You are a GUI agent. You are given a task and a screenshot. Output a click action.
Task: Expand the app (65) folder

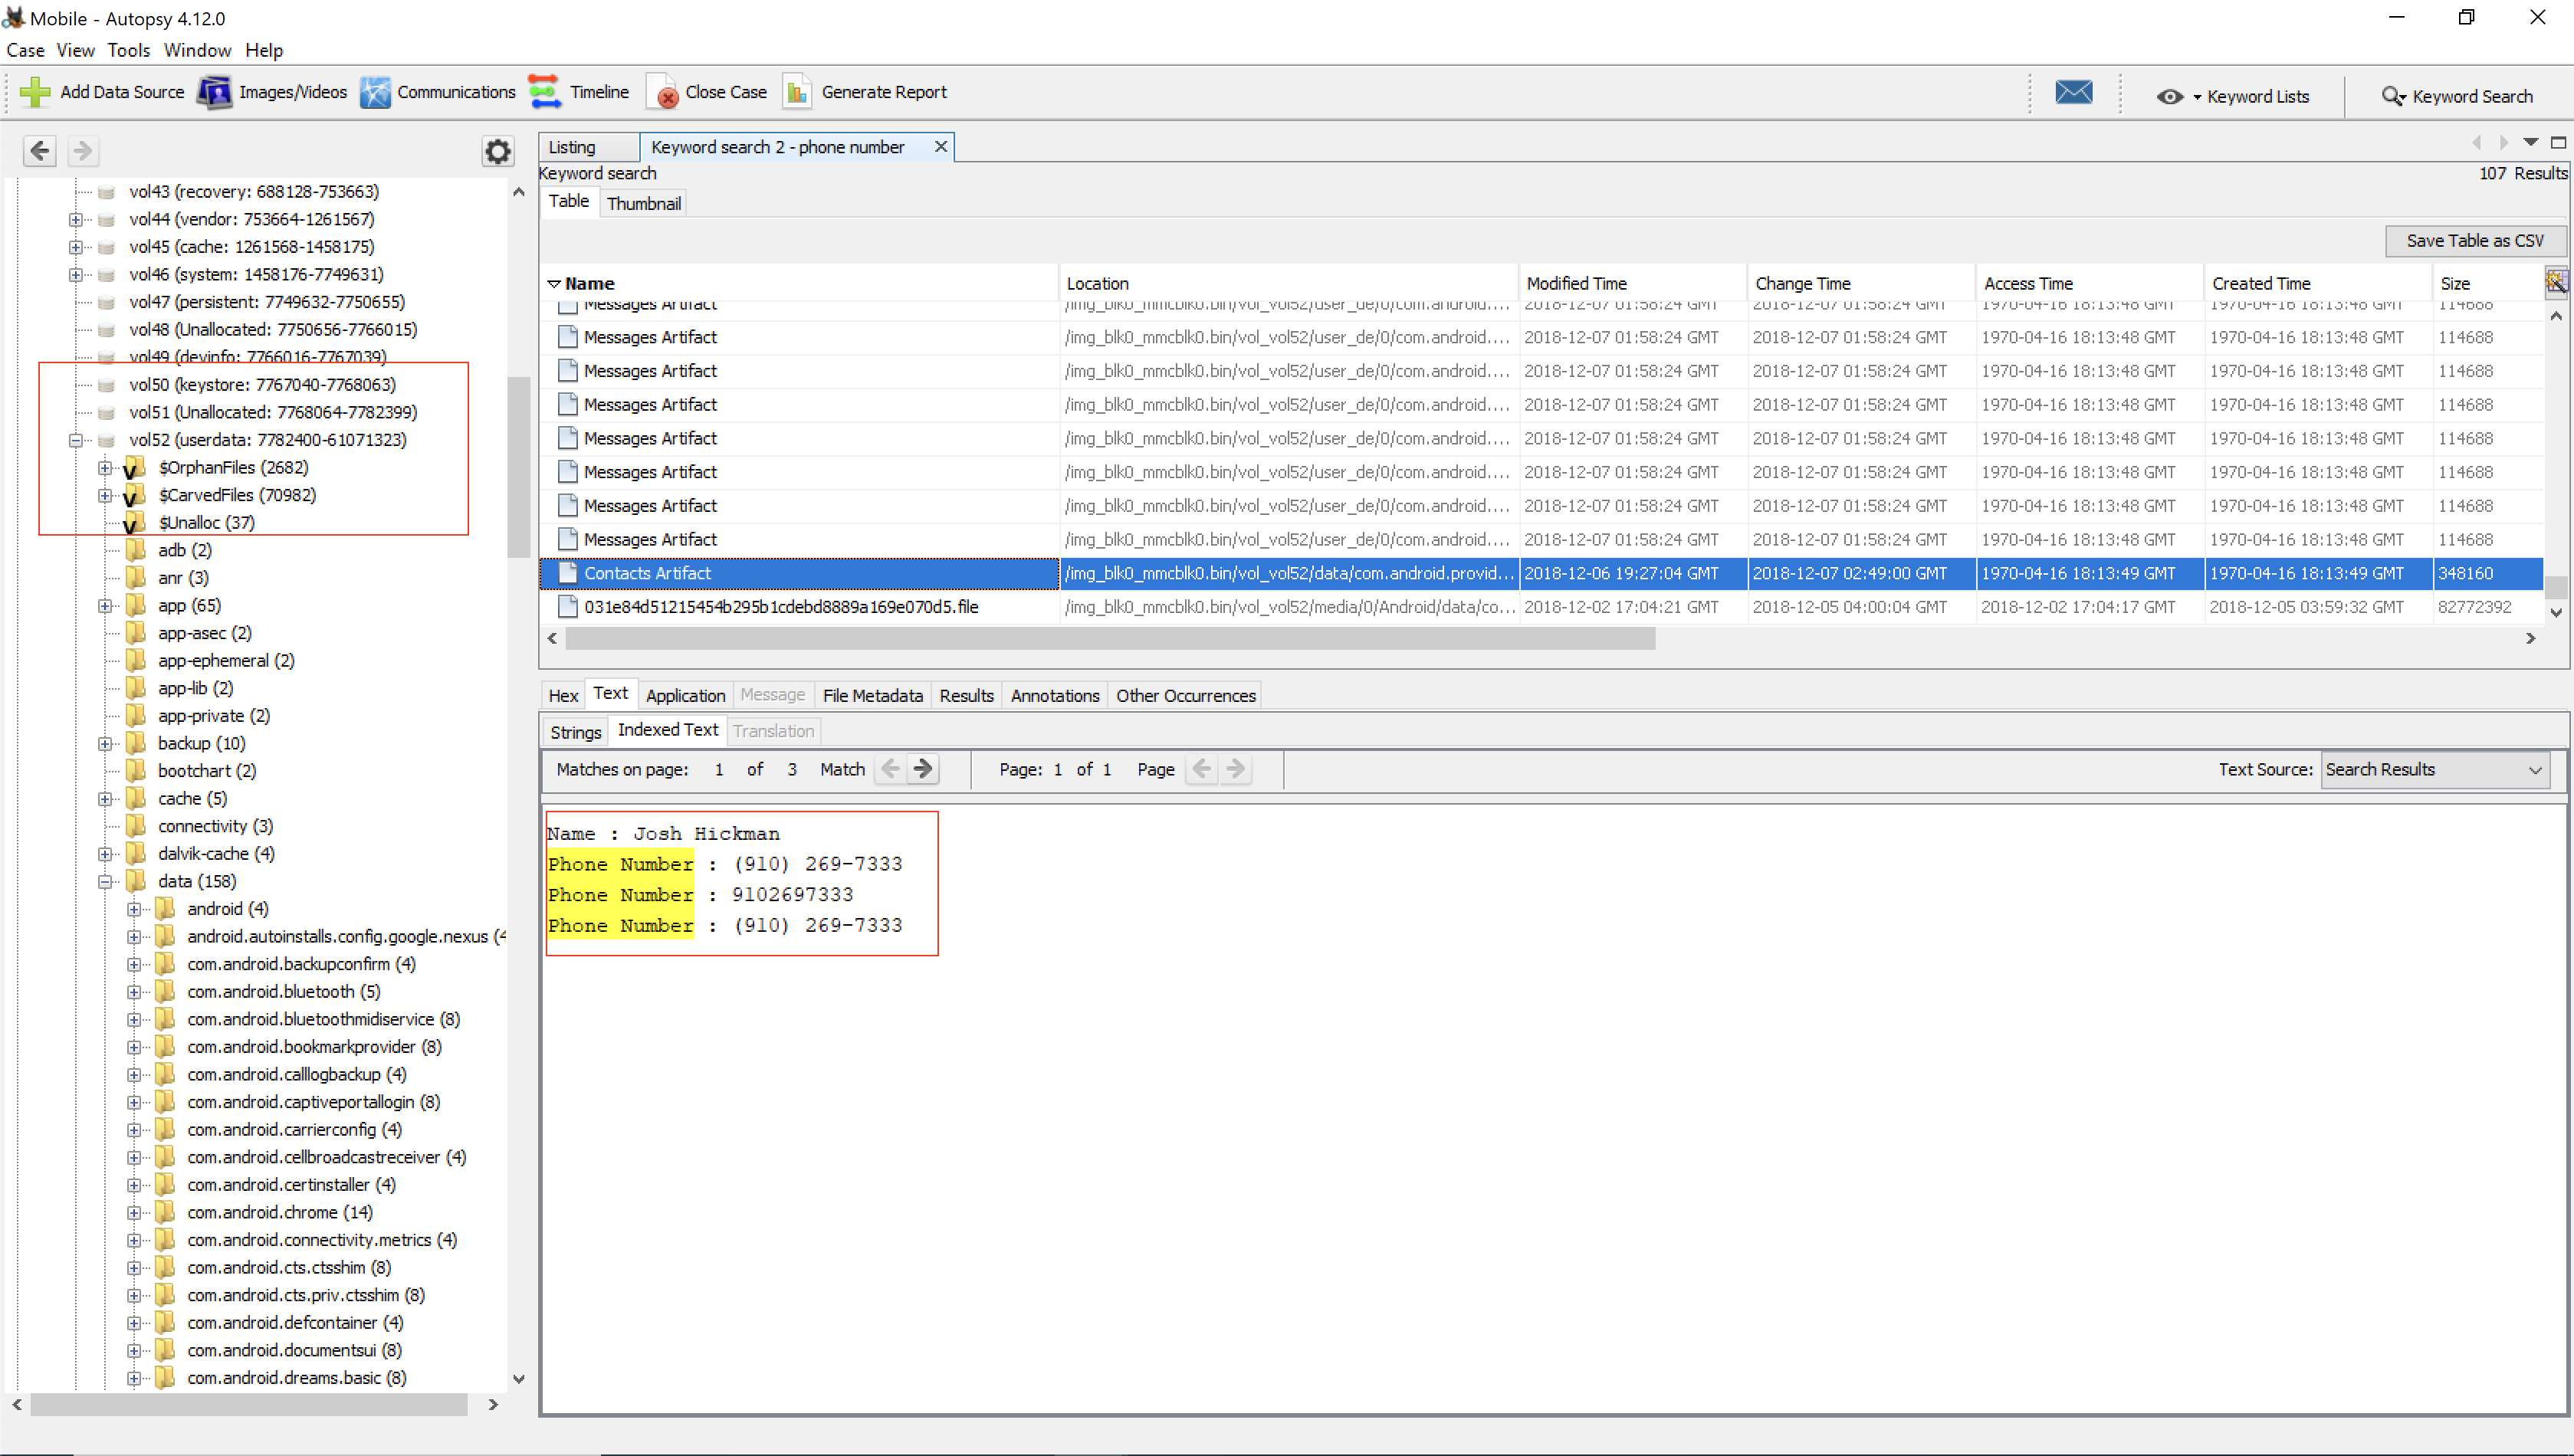(105, 606)
